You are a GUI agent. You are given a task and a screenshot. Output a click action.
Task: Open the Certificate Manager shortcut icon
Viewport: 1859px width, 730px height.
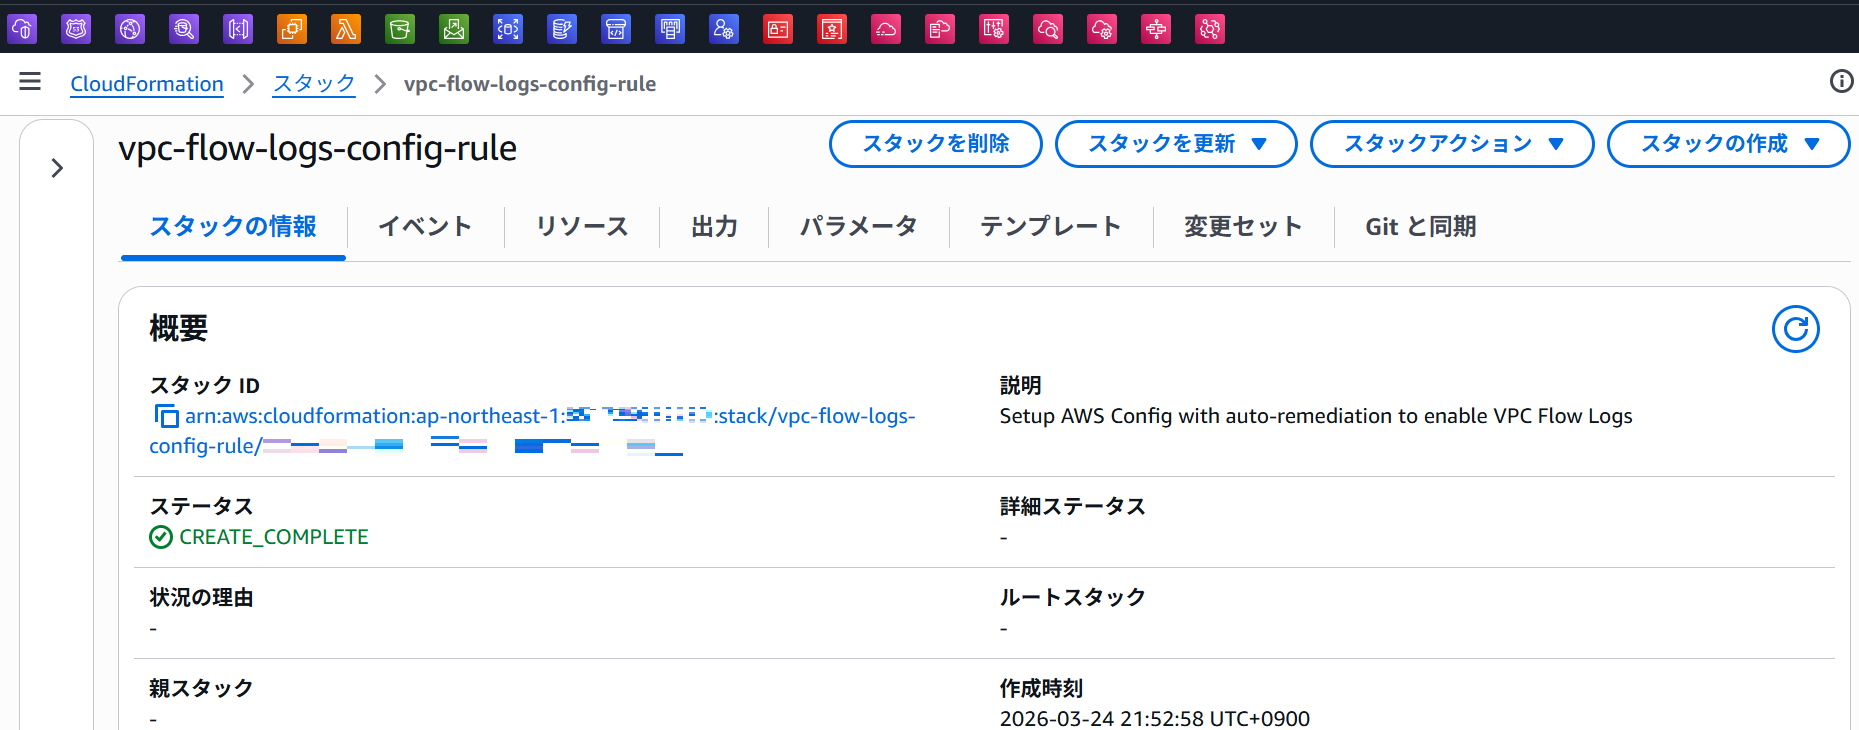[832, 29]
